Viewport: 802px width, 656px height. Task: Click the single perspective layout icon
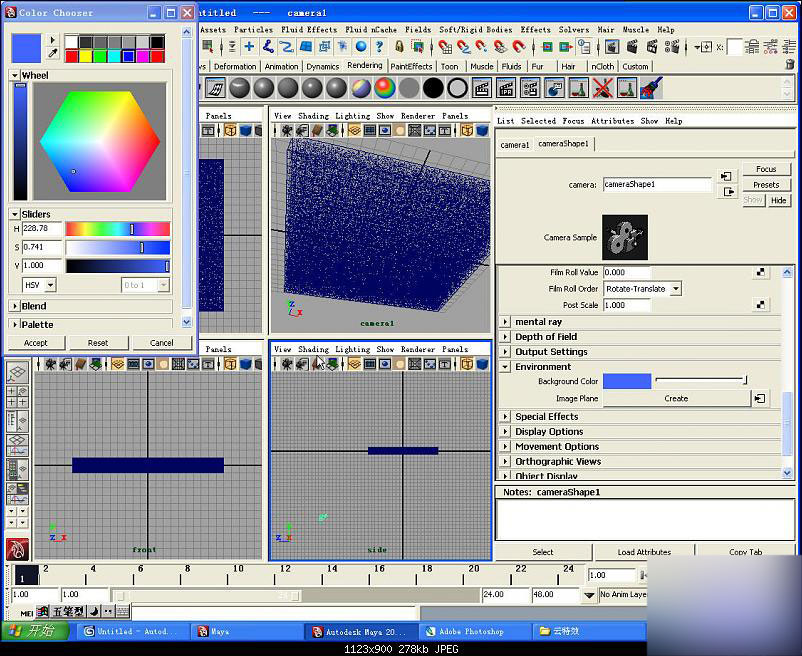point(16,373)
